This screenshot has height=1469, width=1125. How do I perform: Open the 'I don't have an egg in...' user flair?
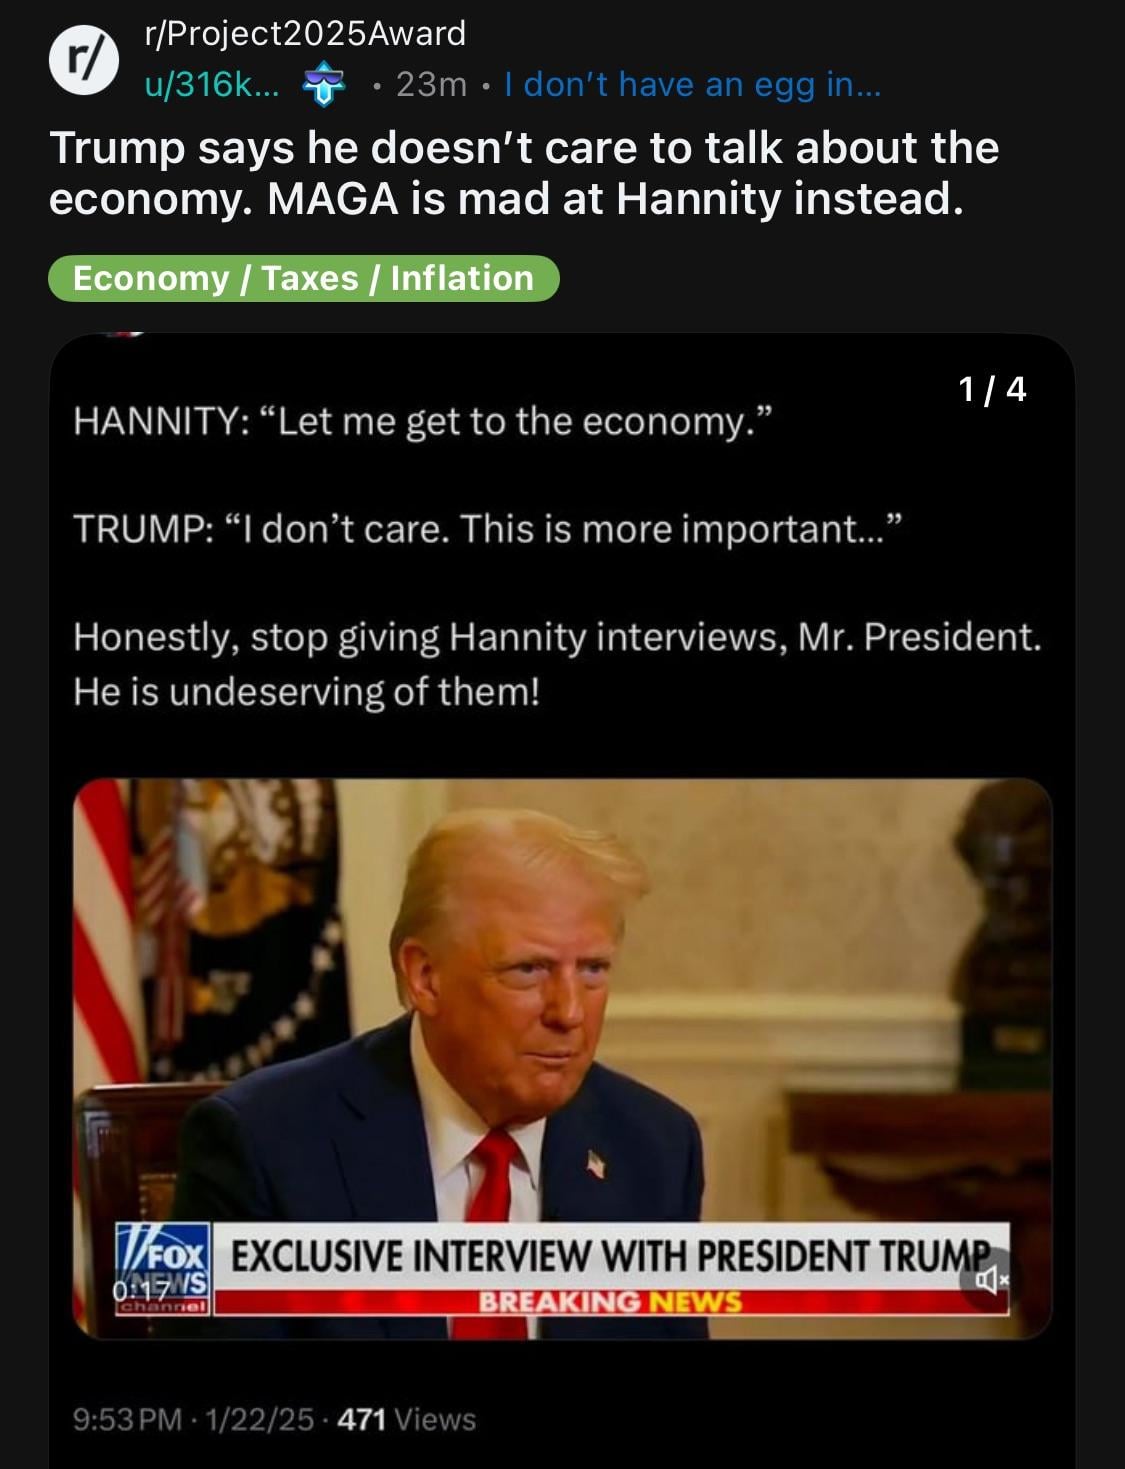point(692,85)
